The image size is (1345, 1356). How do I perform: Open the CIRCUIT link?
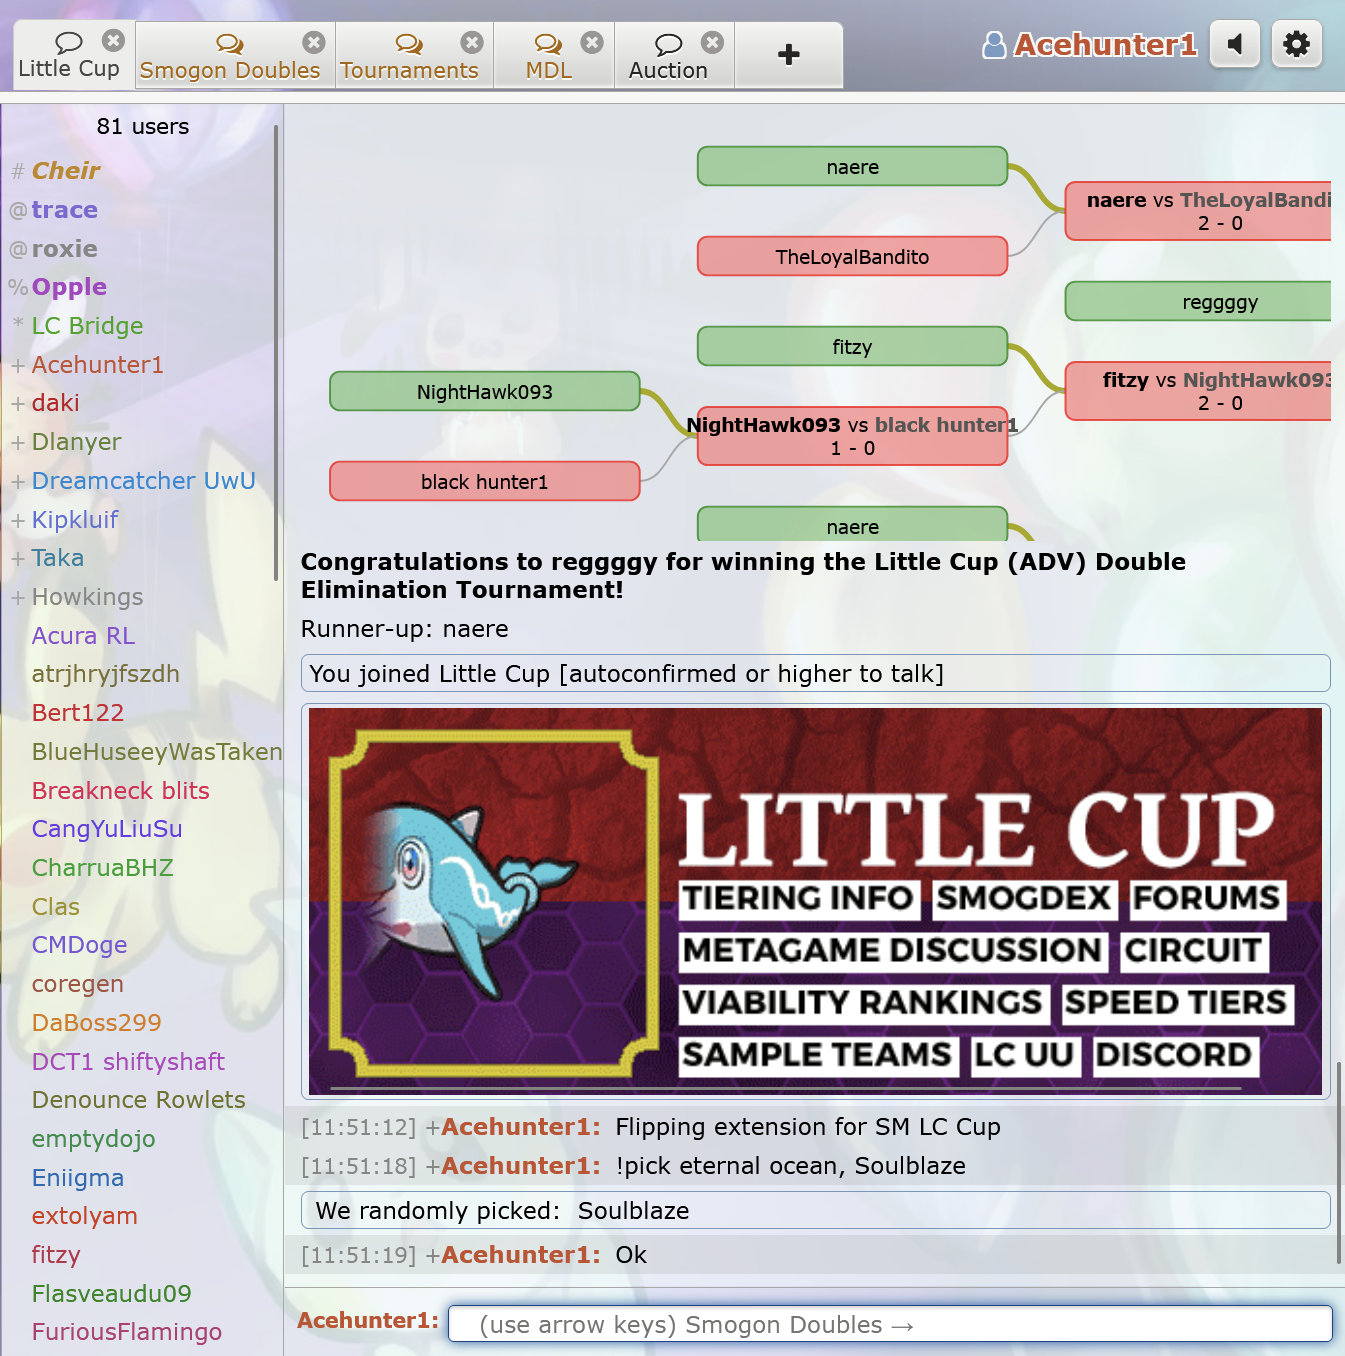tap(1194, 950)
